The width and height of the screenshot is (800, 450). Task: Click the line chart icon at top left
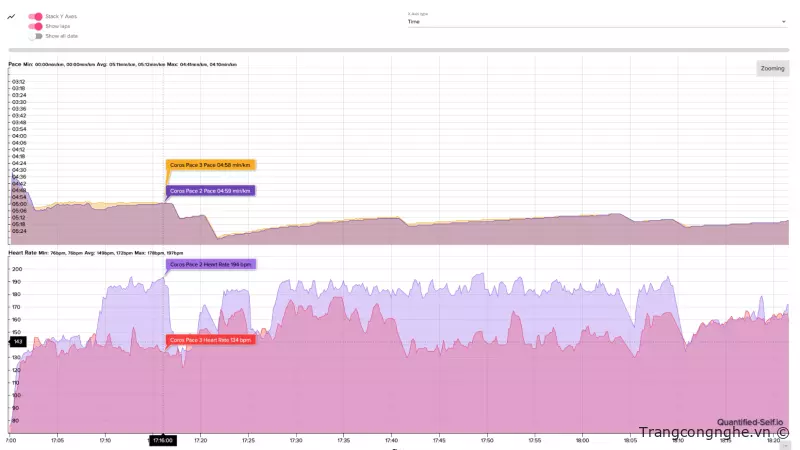tap(11, 16)
